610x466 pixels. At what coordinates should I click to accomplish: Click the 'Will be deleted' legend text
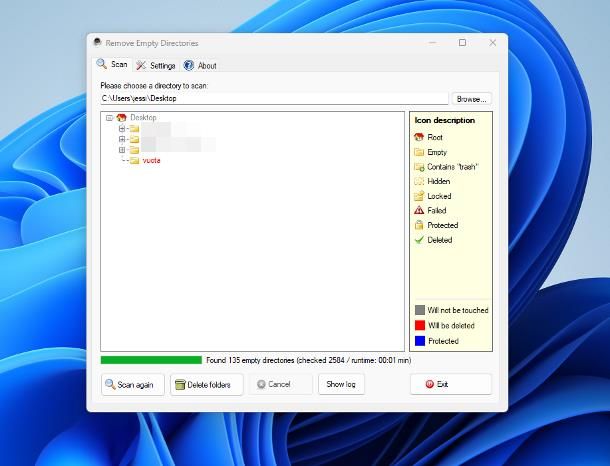[x=451, y=326]
